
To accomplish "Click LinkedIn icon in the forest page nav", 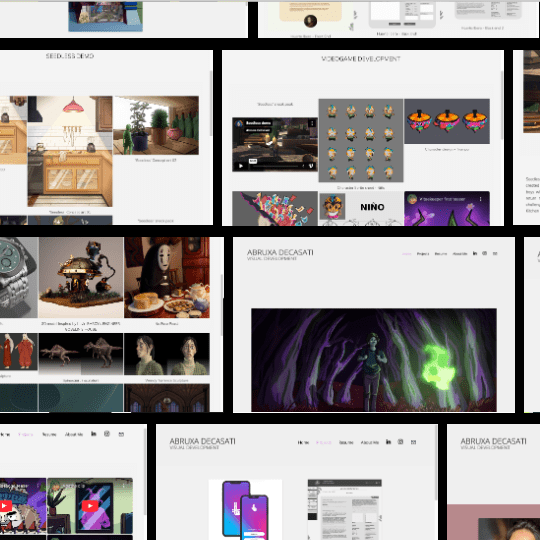I will click(475, 253).
